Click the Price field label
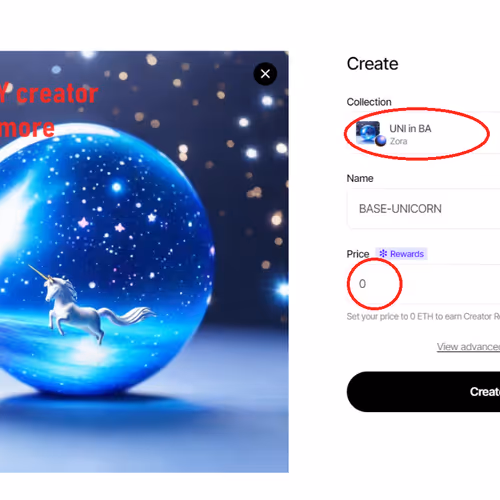This screenshot has height=500, width=500. pyautogui.click(x=358, y=254)
